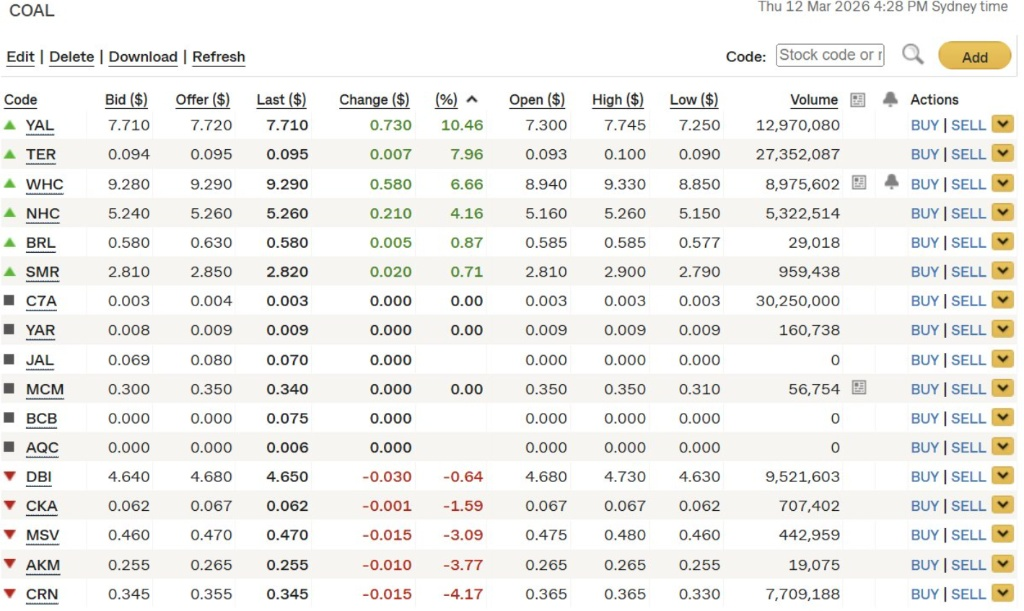Click the bell icon in column header
Screen dimensions: 1024x611
click(x=890, y=100)
